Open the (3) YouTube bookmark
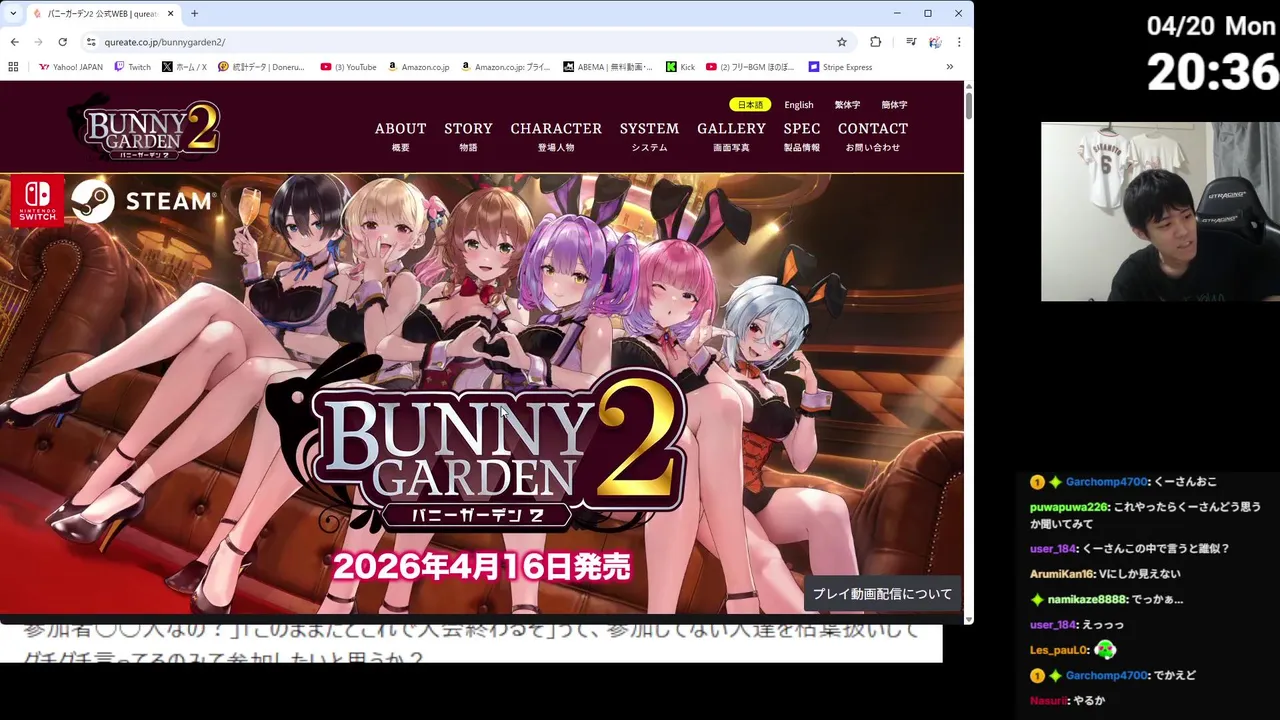 coord(348,67)
